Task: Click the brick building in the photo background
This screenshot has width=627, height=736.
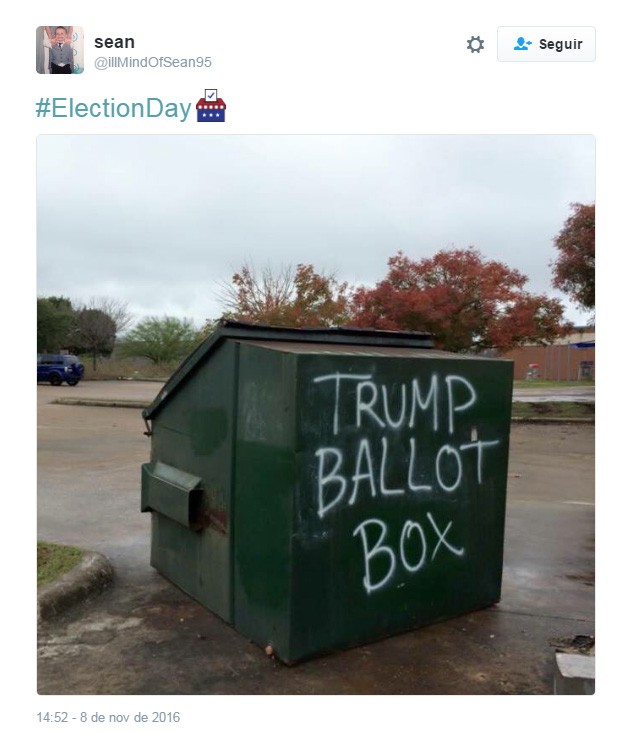Action: coord(552,359)
